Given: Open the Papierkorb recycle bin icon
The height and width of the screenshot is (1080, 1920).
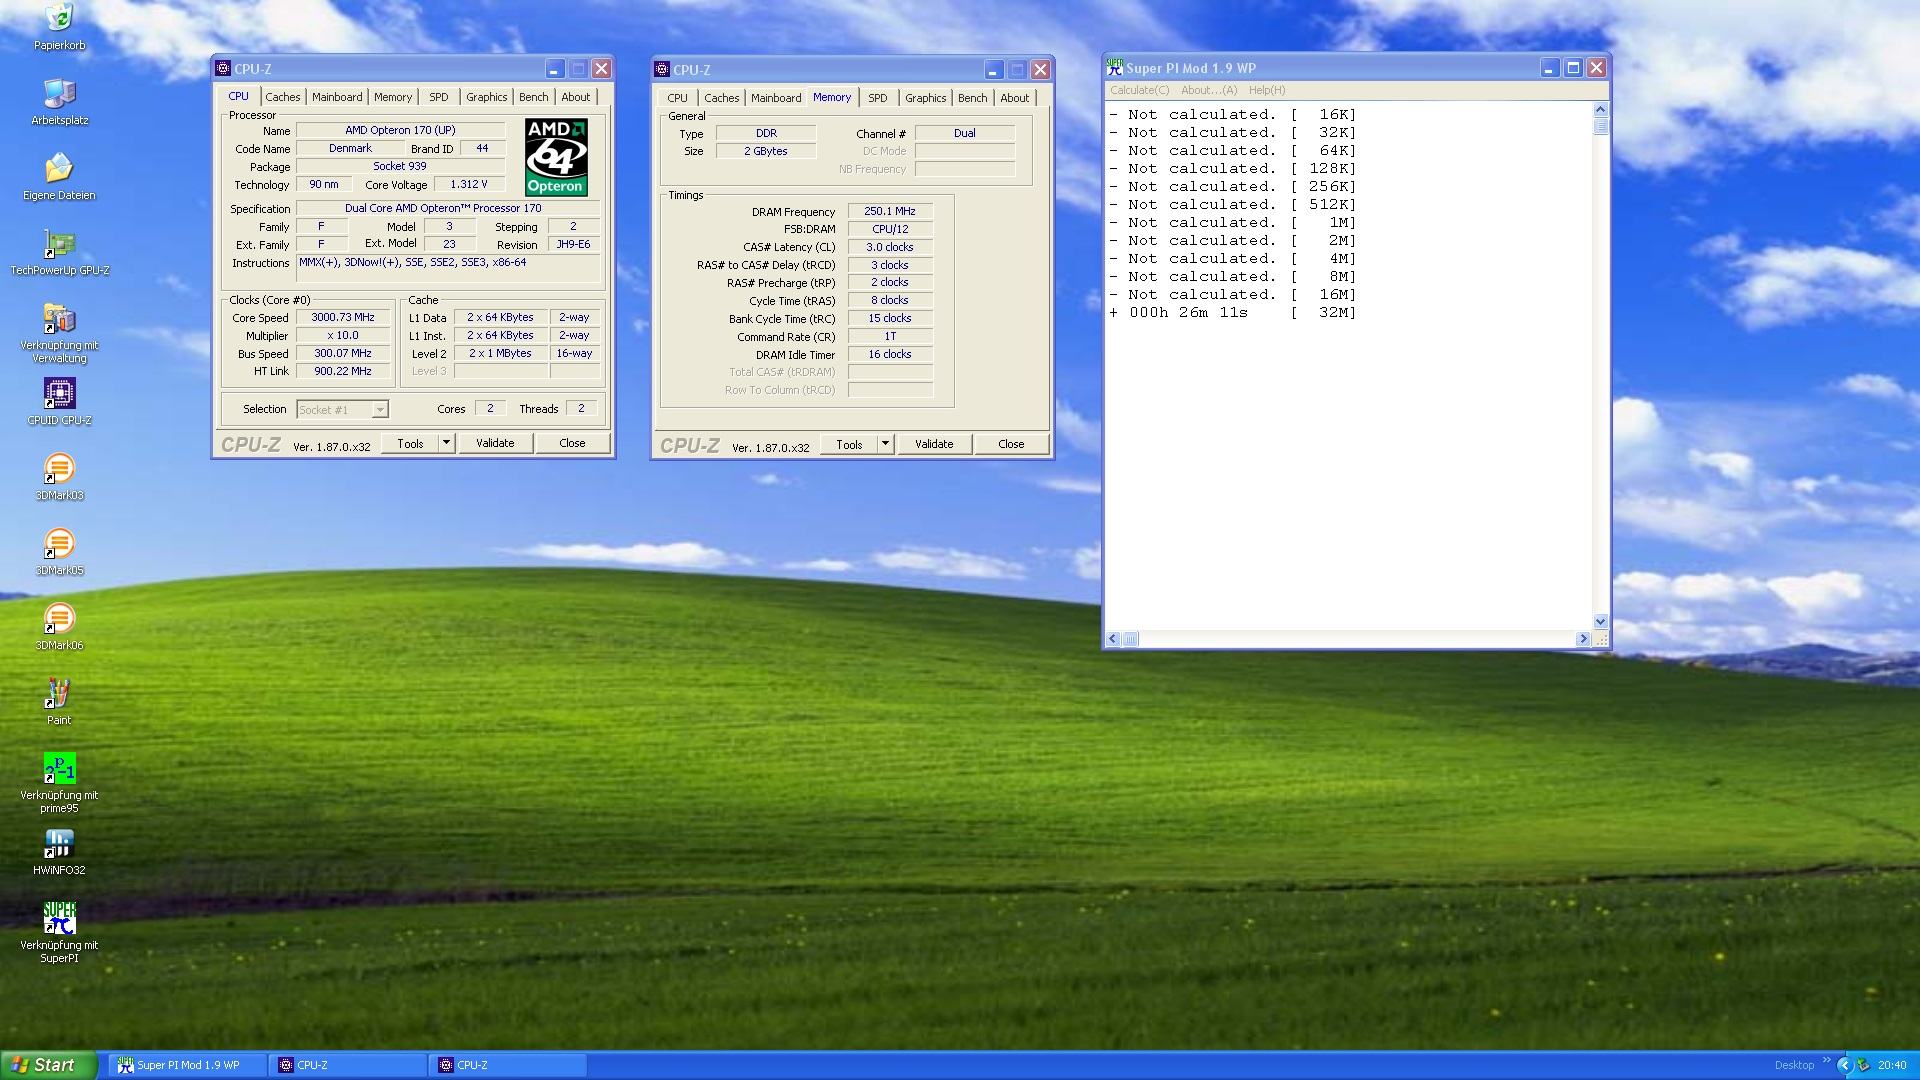Looking at the screenshot, I should [x=59, y=18].
